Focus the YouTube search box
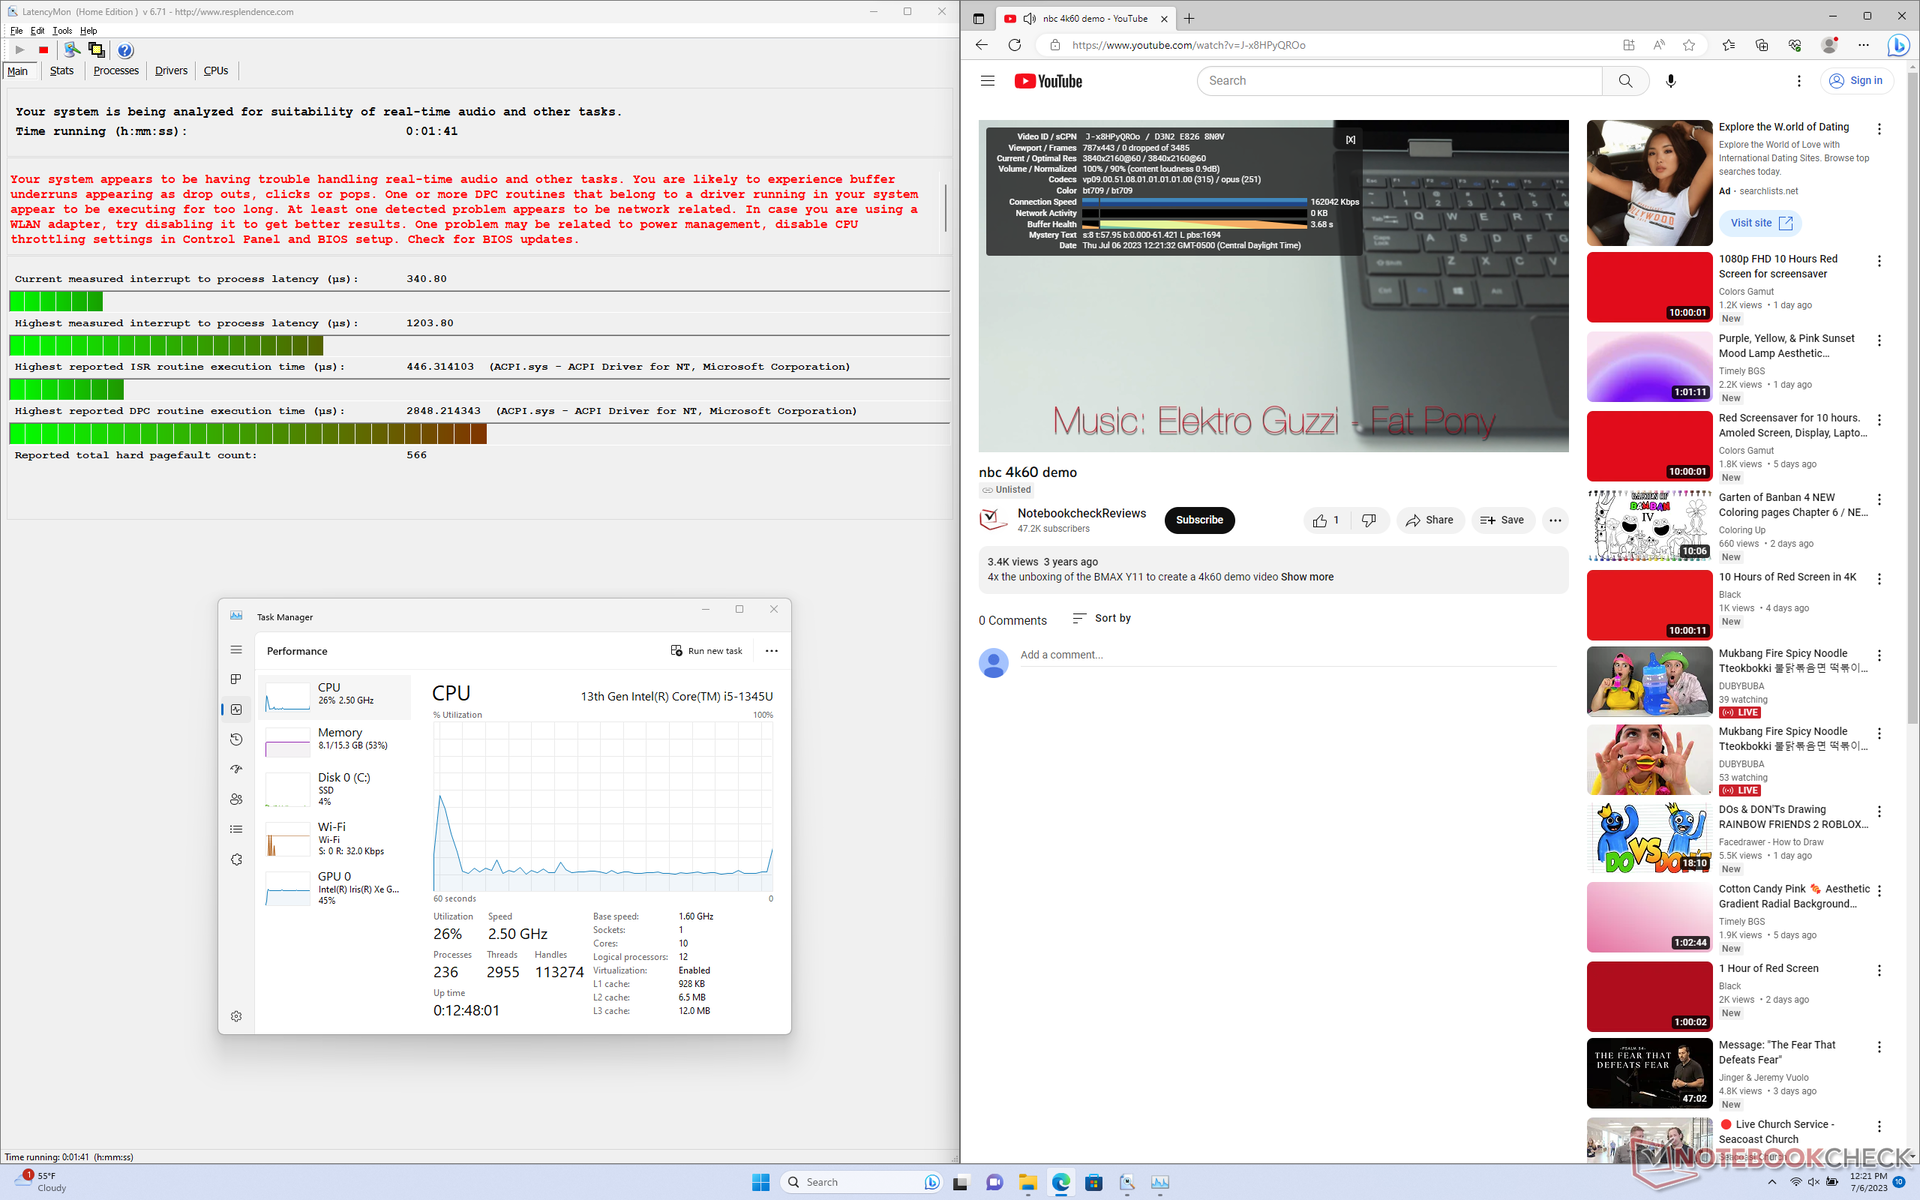The height and width of the screenshot is (1200, 1920). point(1400,81)
